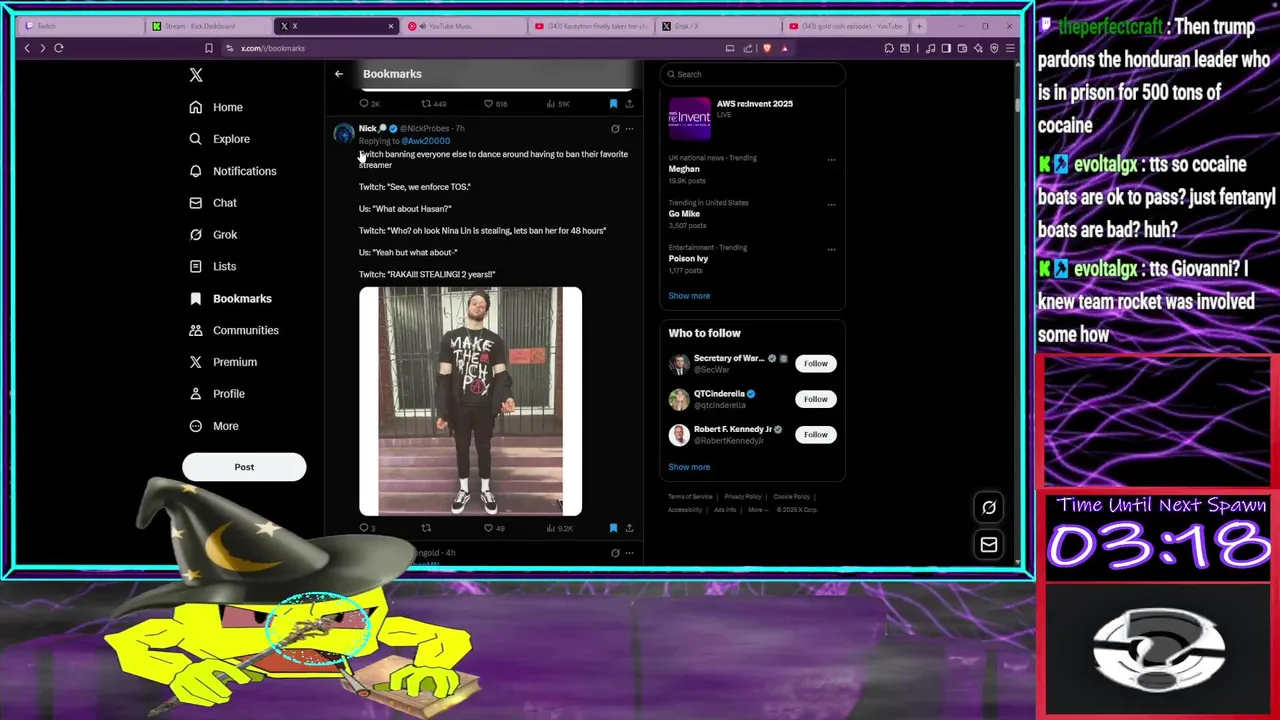
Task: Open more options for the Meghan trend
Action: 831,160
